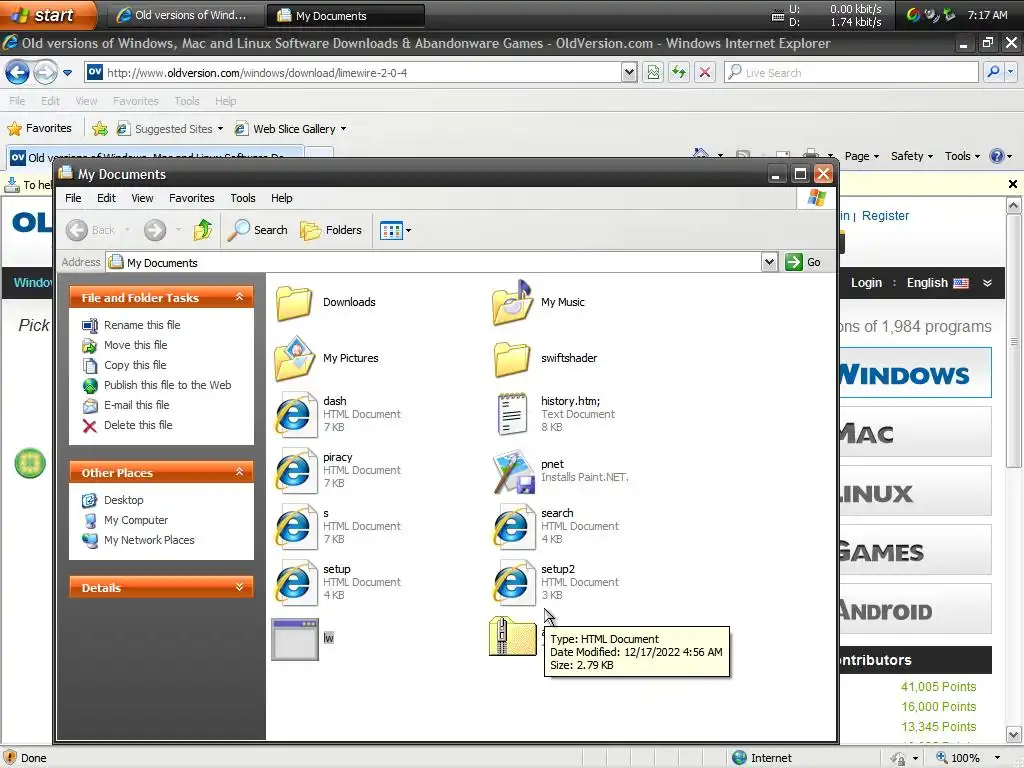Open the IE zoom level 100% control

pos(968,758)
